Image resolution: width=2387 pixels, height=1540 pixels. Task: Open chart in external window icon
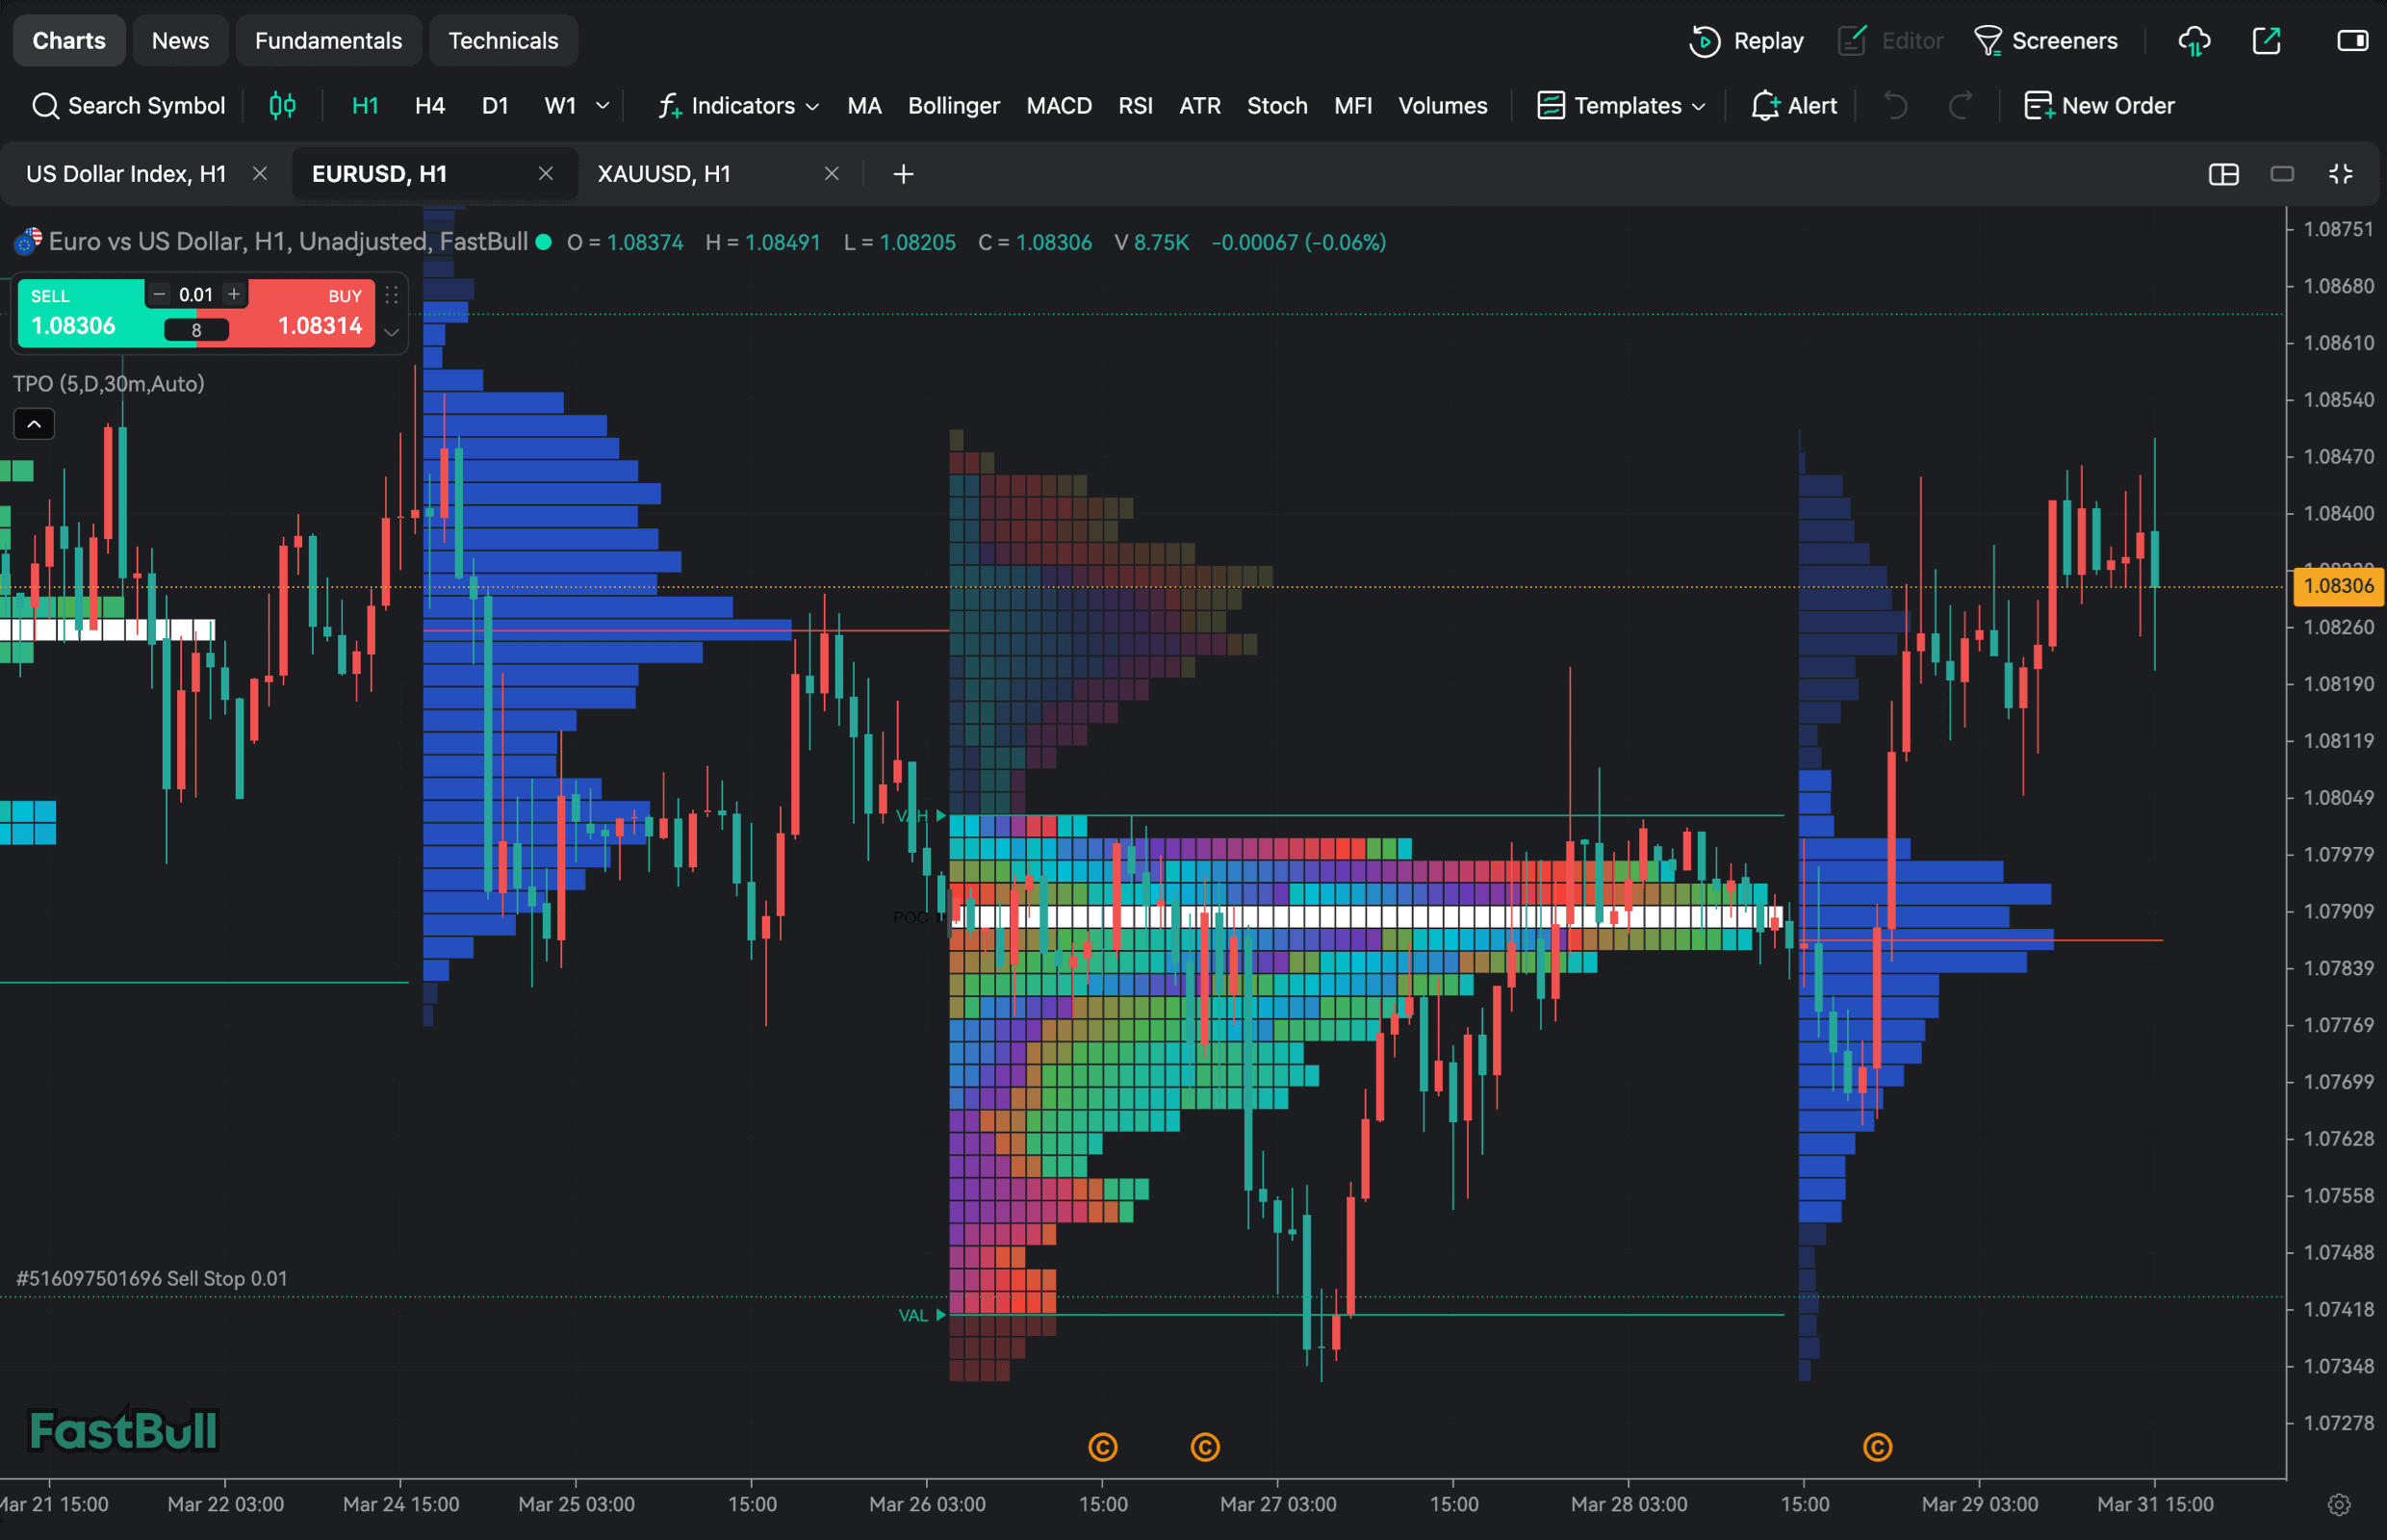pyautogui.click(x=2266, y=41)
